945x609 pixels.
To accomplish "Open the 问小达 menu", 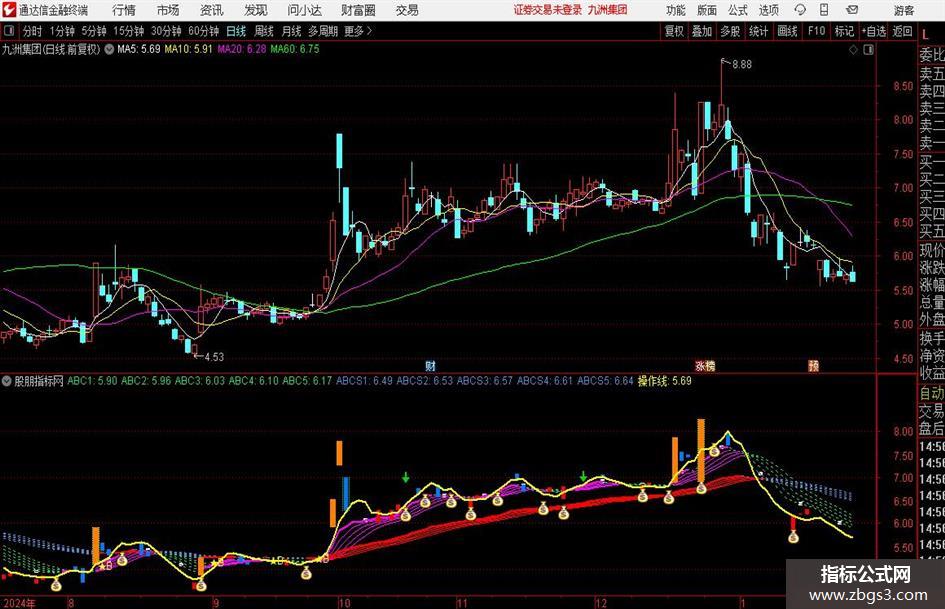I will [x=304, y=10].
